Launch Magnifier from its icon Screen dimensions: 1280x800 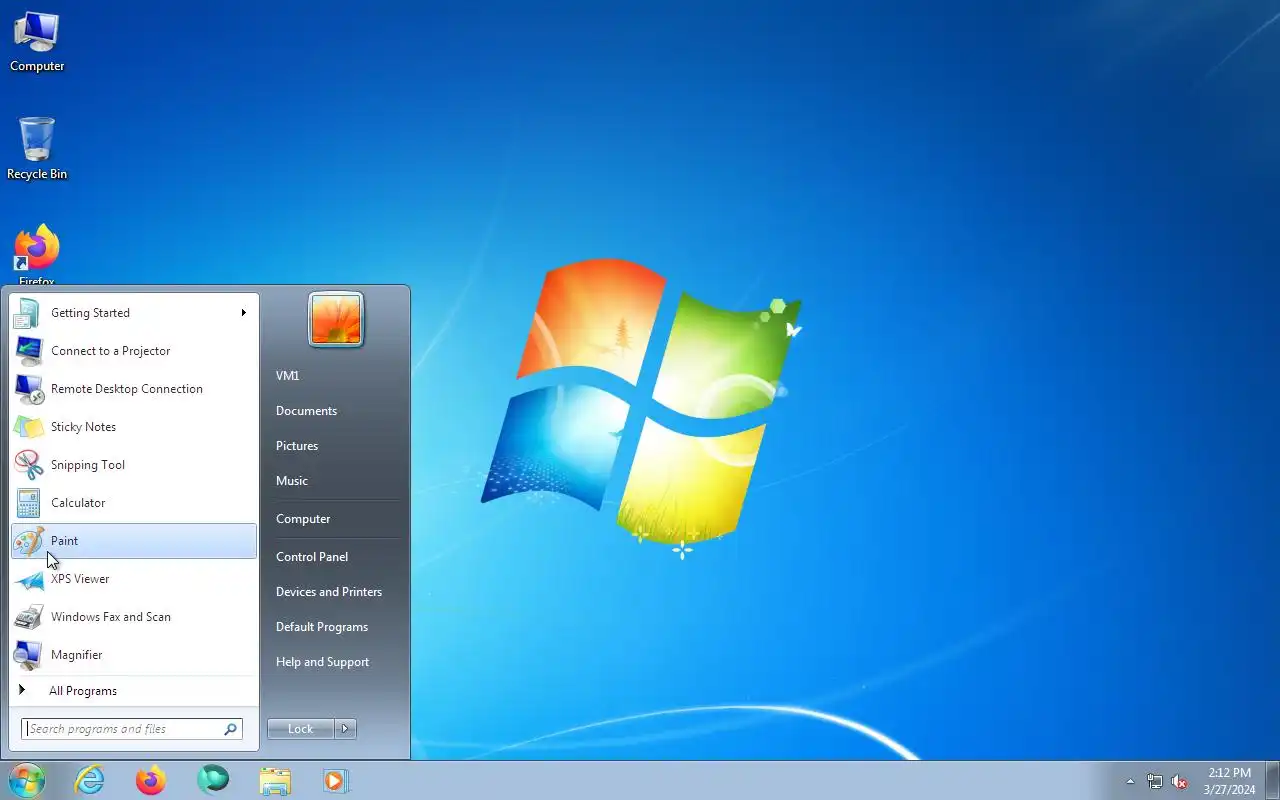pyautogui.click(x=28, y=655)
